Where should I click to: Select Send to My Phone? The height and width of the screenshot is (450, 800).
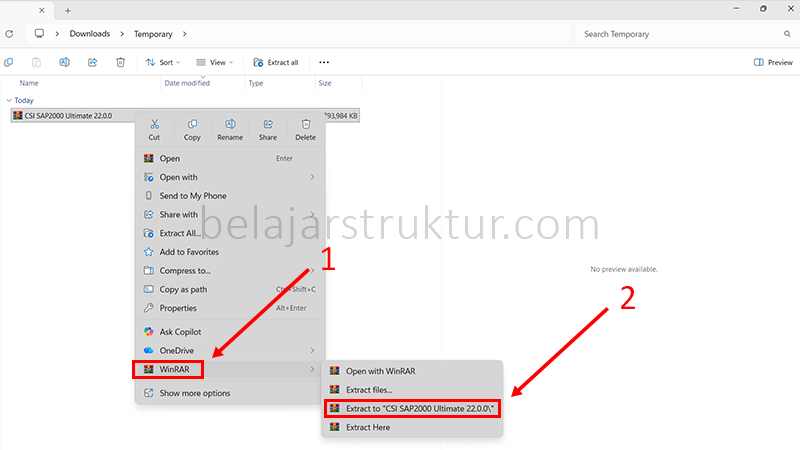click(x=230, y=196)
